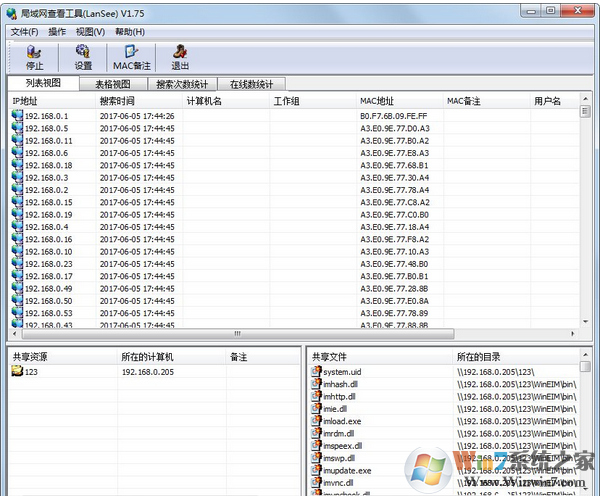Open the 文件(F) menu
Viewport: 602px width, 496px height.
coord(25,32)
